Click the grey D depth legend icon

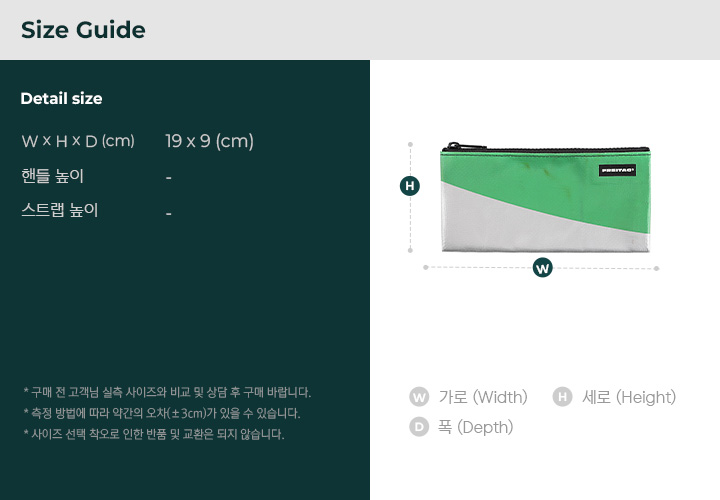419,427
